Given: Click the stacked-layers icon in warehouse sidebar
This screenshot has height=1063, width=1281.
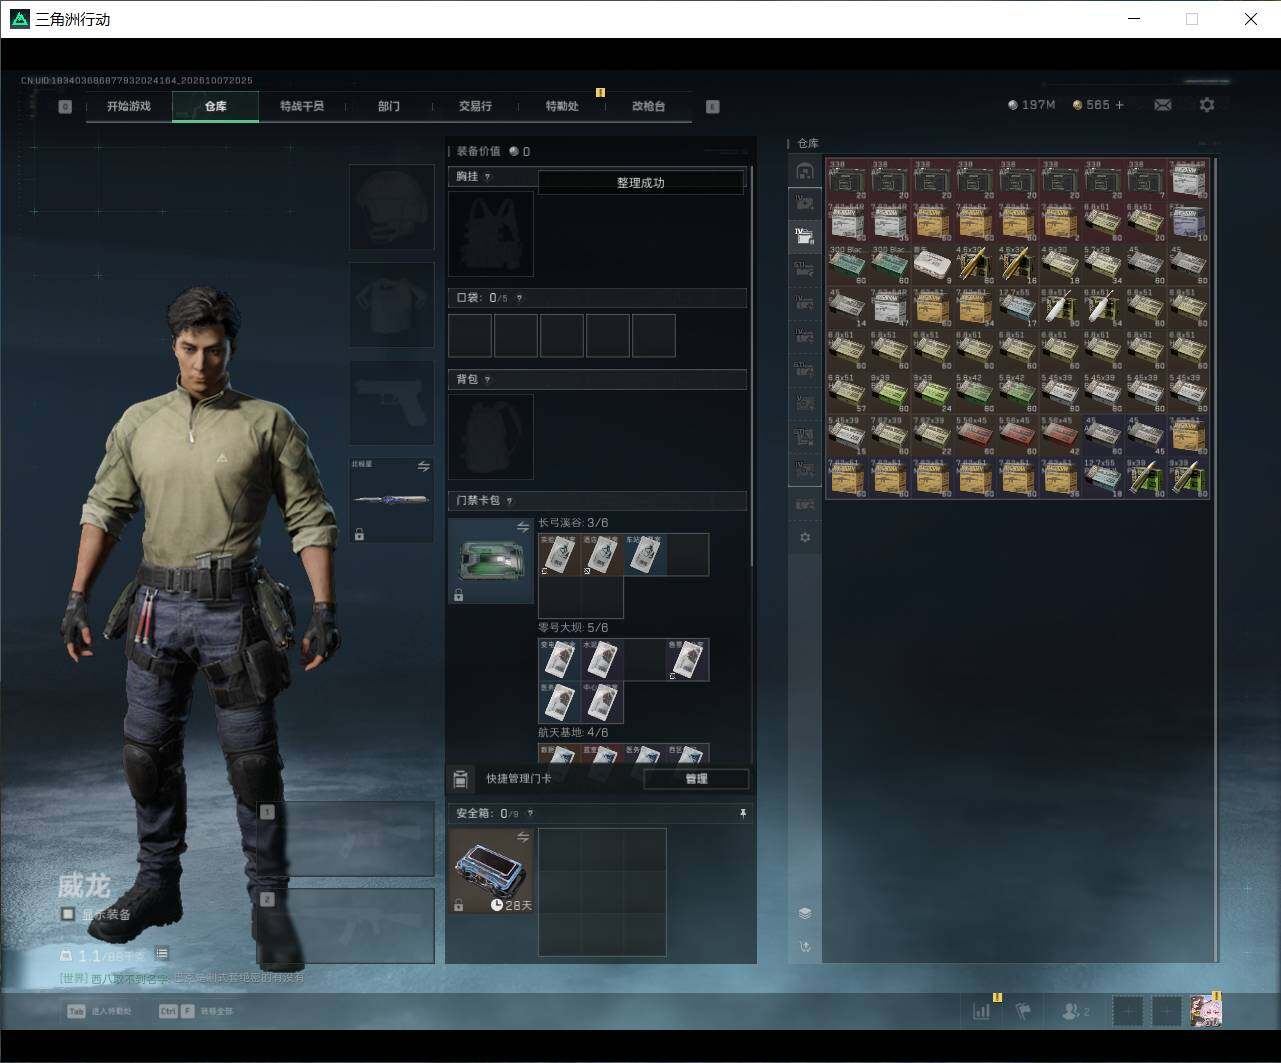Looking at the screenshot, I should coord(805,913).
